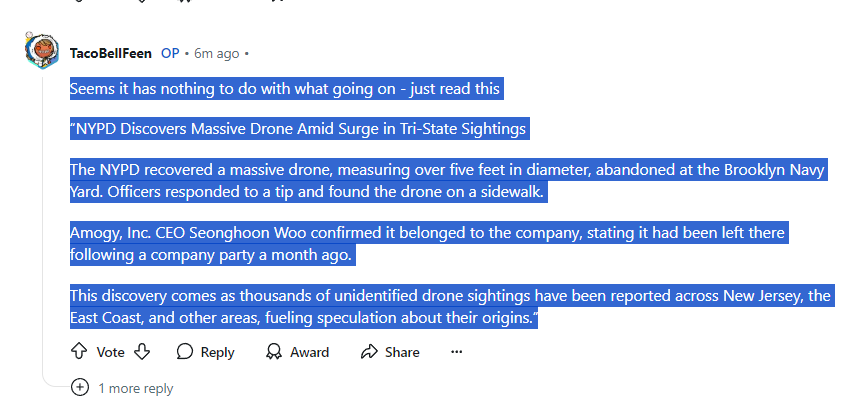Viewport: 854px width, 407px height.
Task: Visit the TacoBellFeen username profile link
Action: coord(110,53)
